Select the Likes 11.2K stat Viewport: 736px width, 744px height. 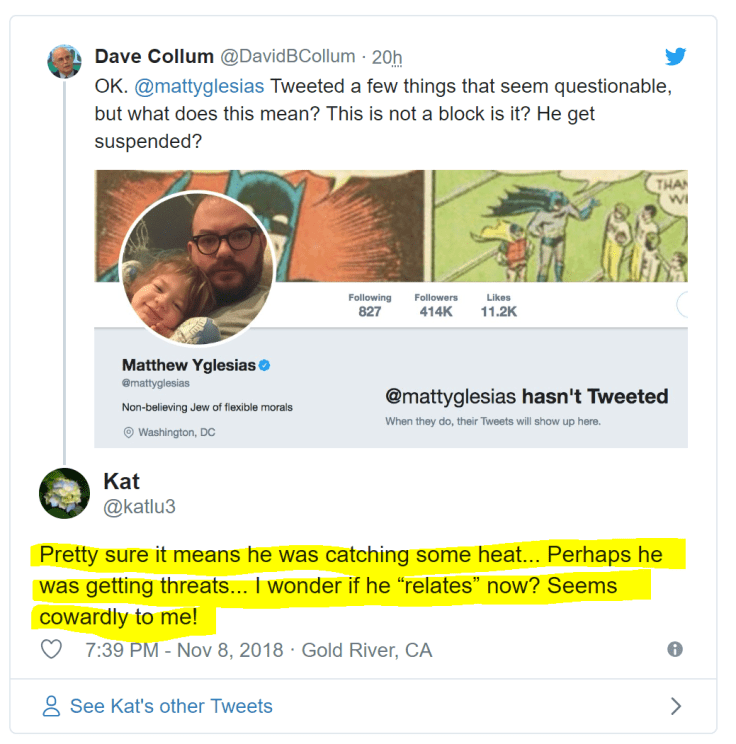point(498,305)
